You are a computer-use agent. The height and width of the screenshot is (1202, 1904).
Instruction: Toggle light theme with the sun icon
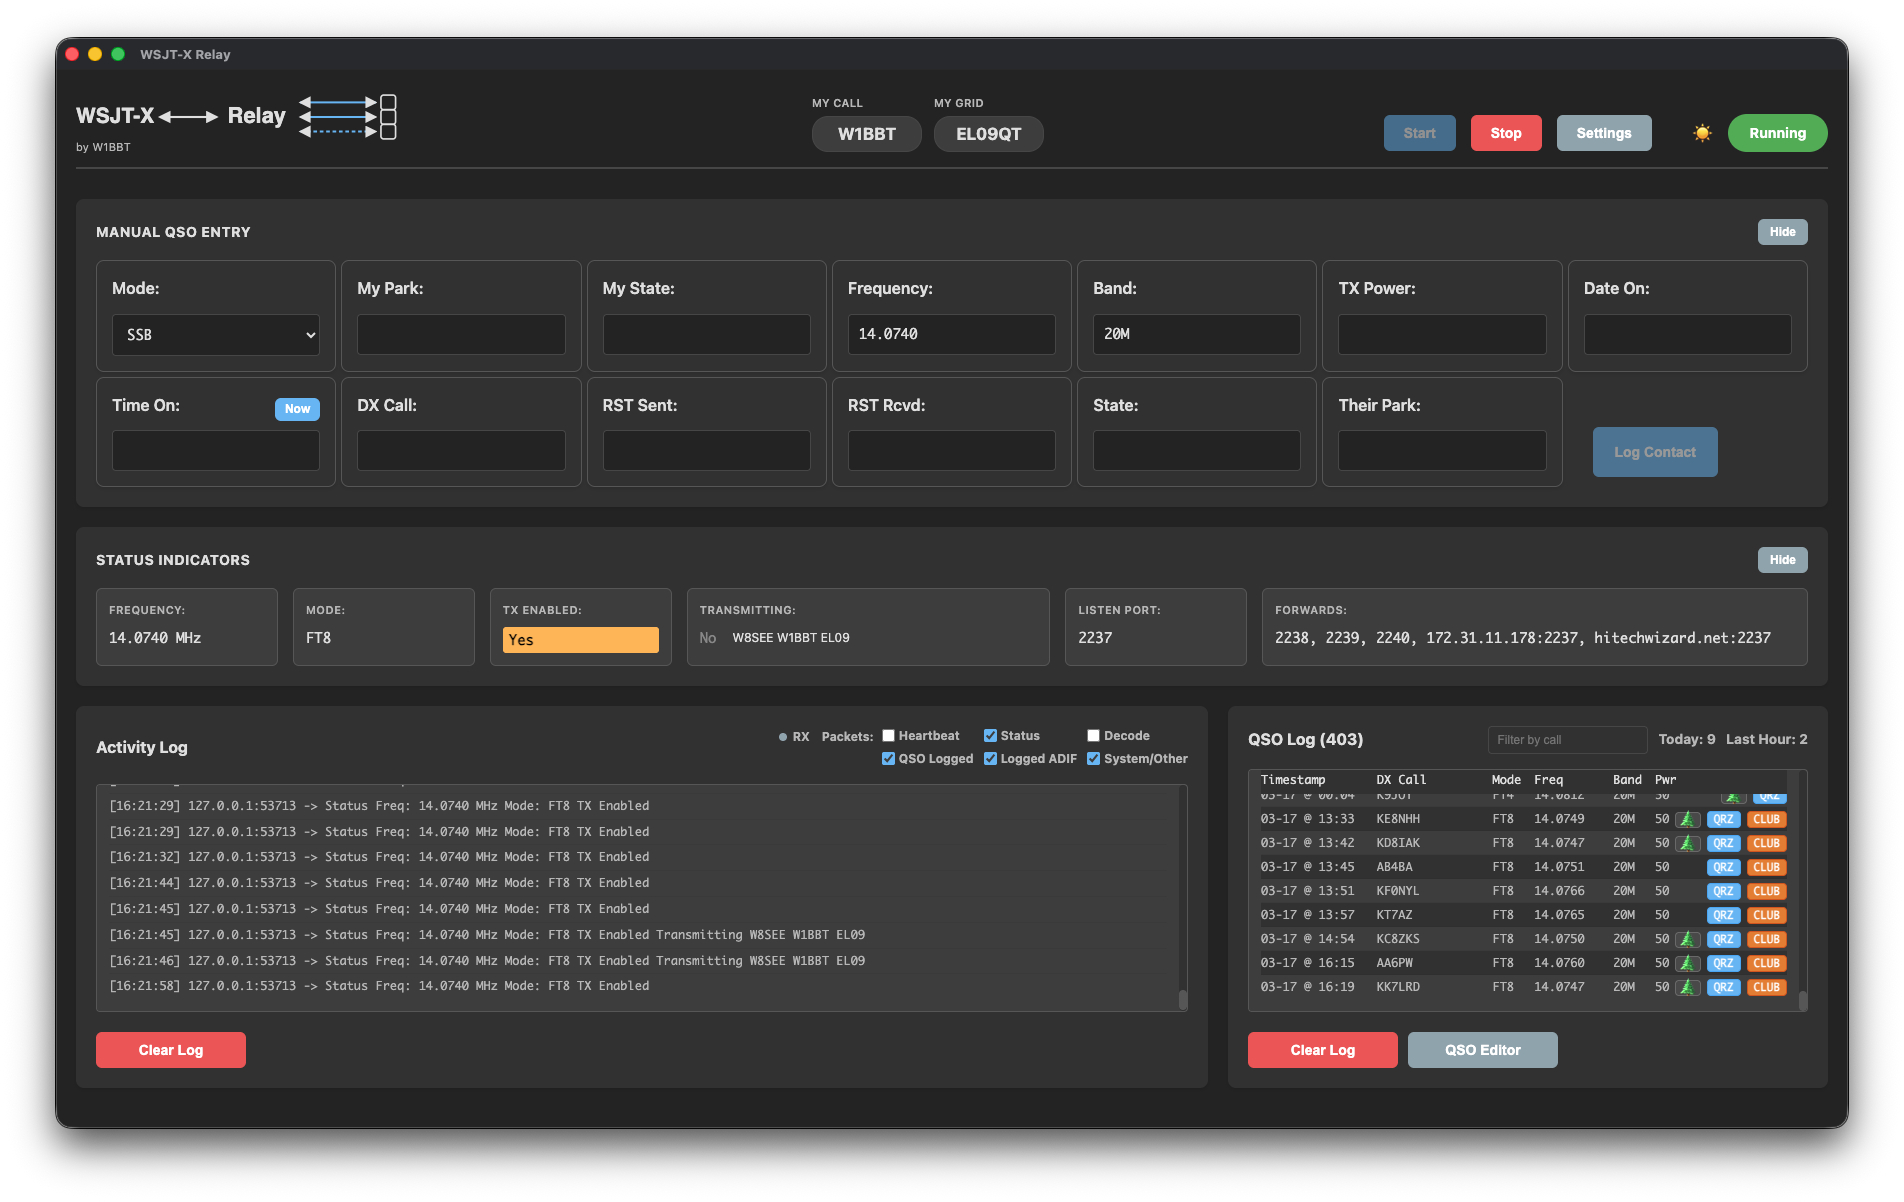[1702, 133]
